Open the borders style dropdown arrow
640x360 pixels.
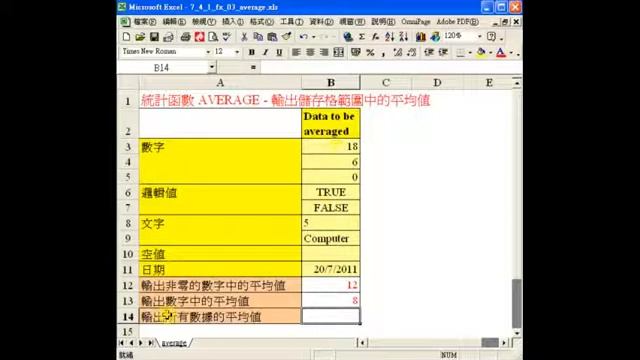(470, 52)
